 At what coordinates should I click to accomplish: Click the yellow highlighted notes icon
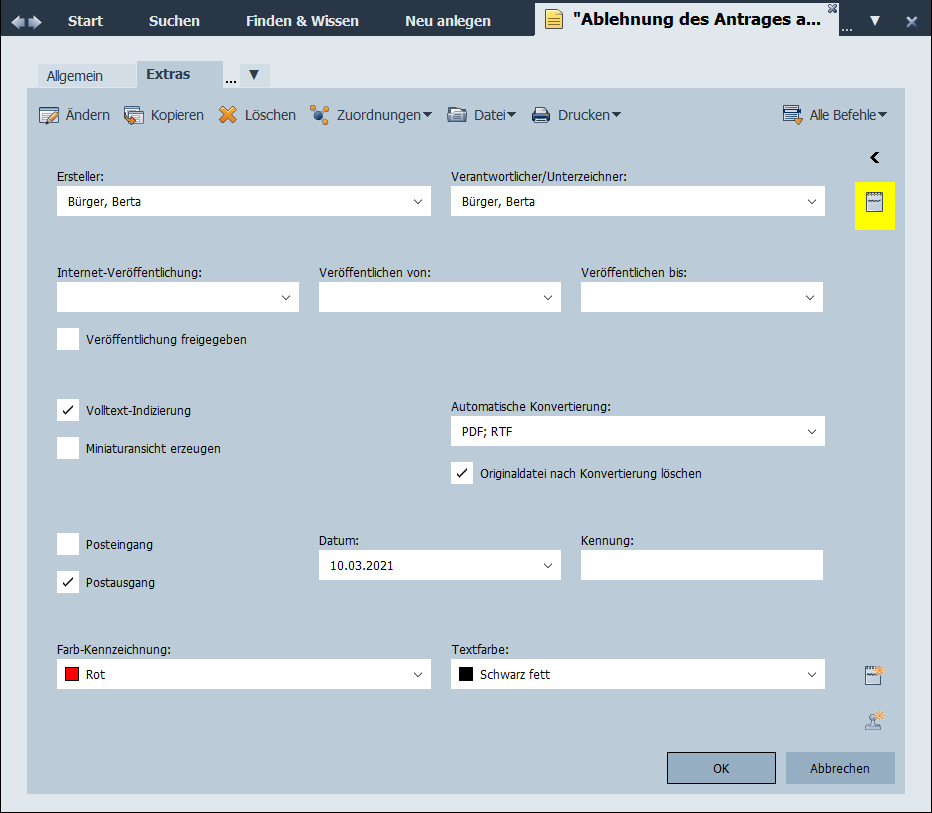coord(875,203)
